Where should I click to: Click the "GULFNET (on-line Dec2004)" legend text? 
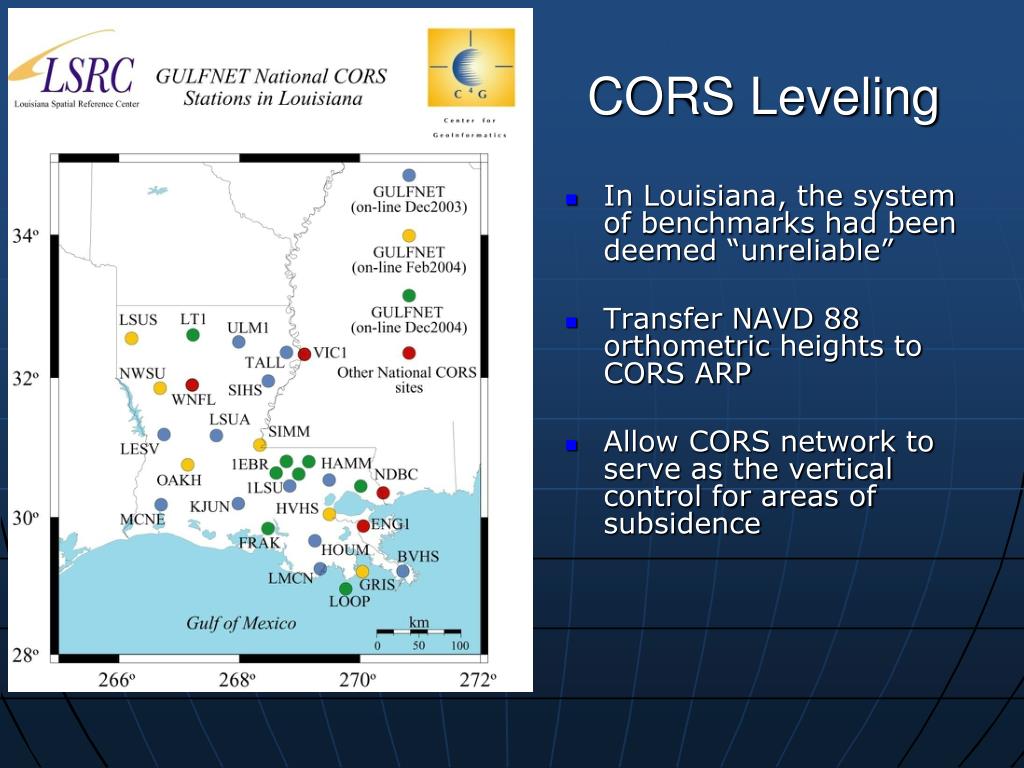tap(409, 320)
